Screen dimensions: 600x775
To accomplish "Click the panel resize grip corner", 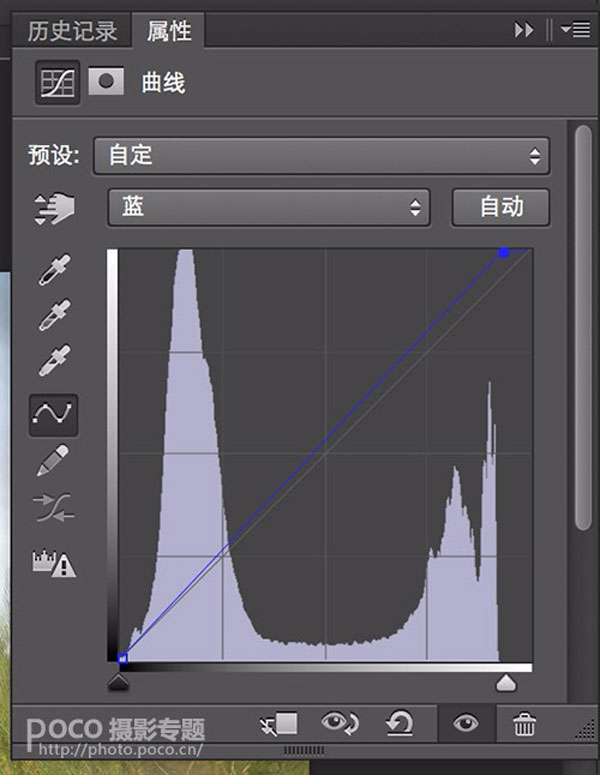I will (x=585, y=730).
